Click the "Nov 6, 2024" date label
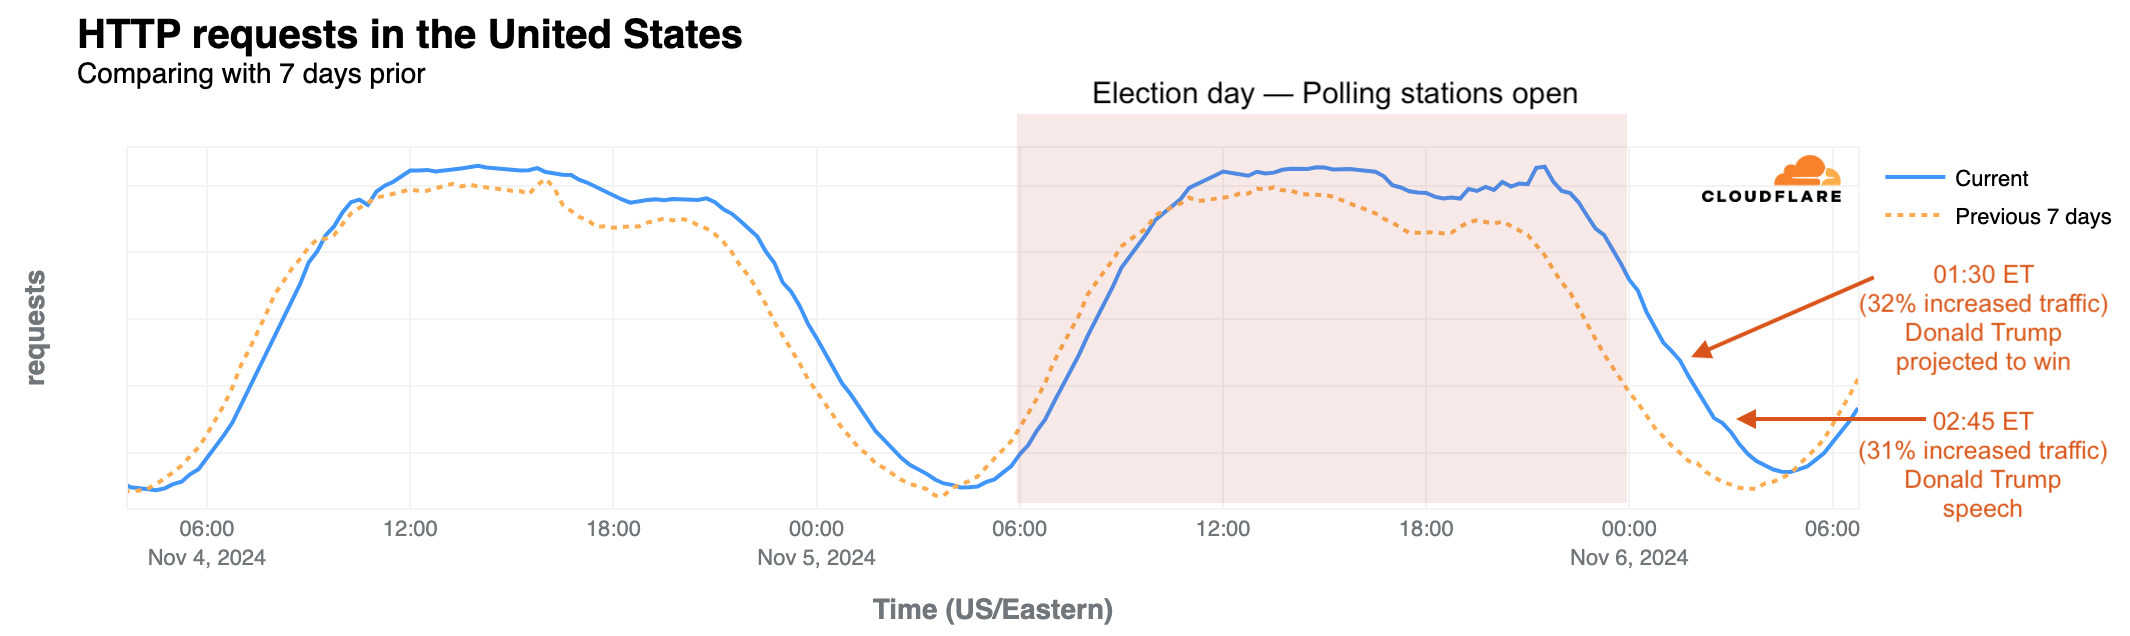 click(1628, 558)
